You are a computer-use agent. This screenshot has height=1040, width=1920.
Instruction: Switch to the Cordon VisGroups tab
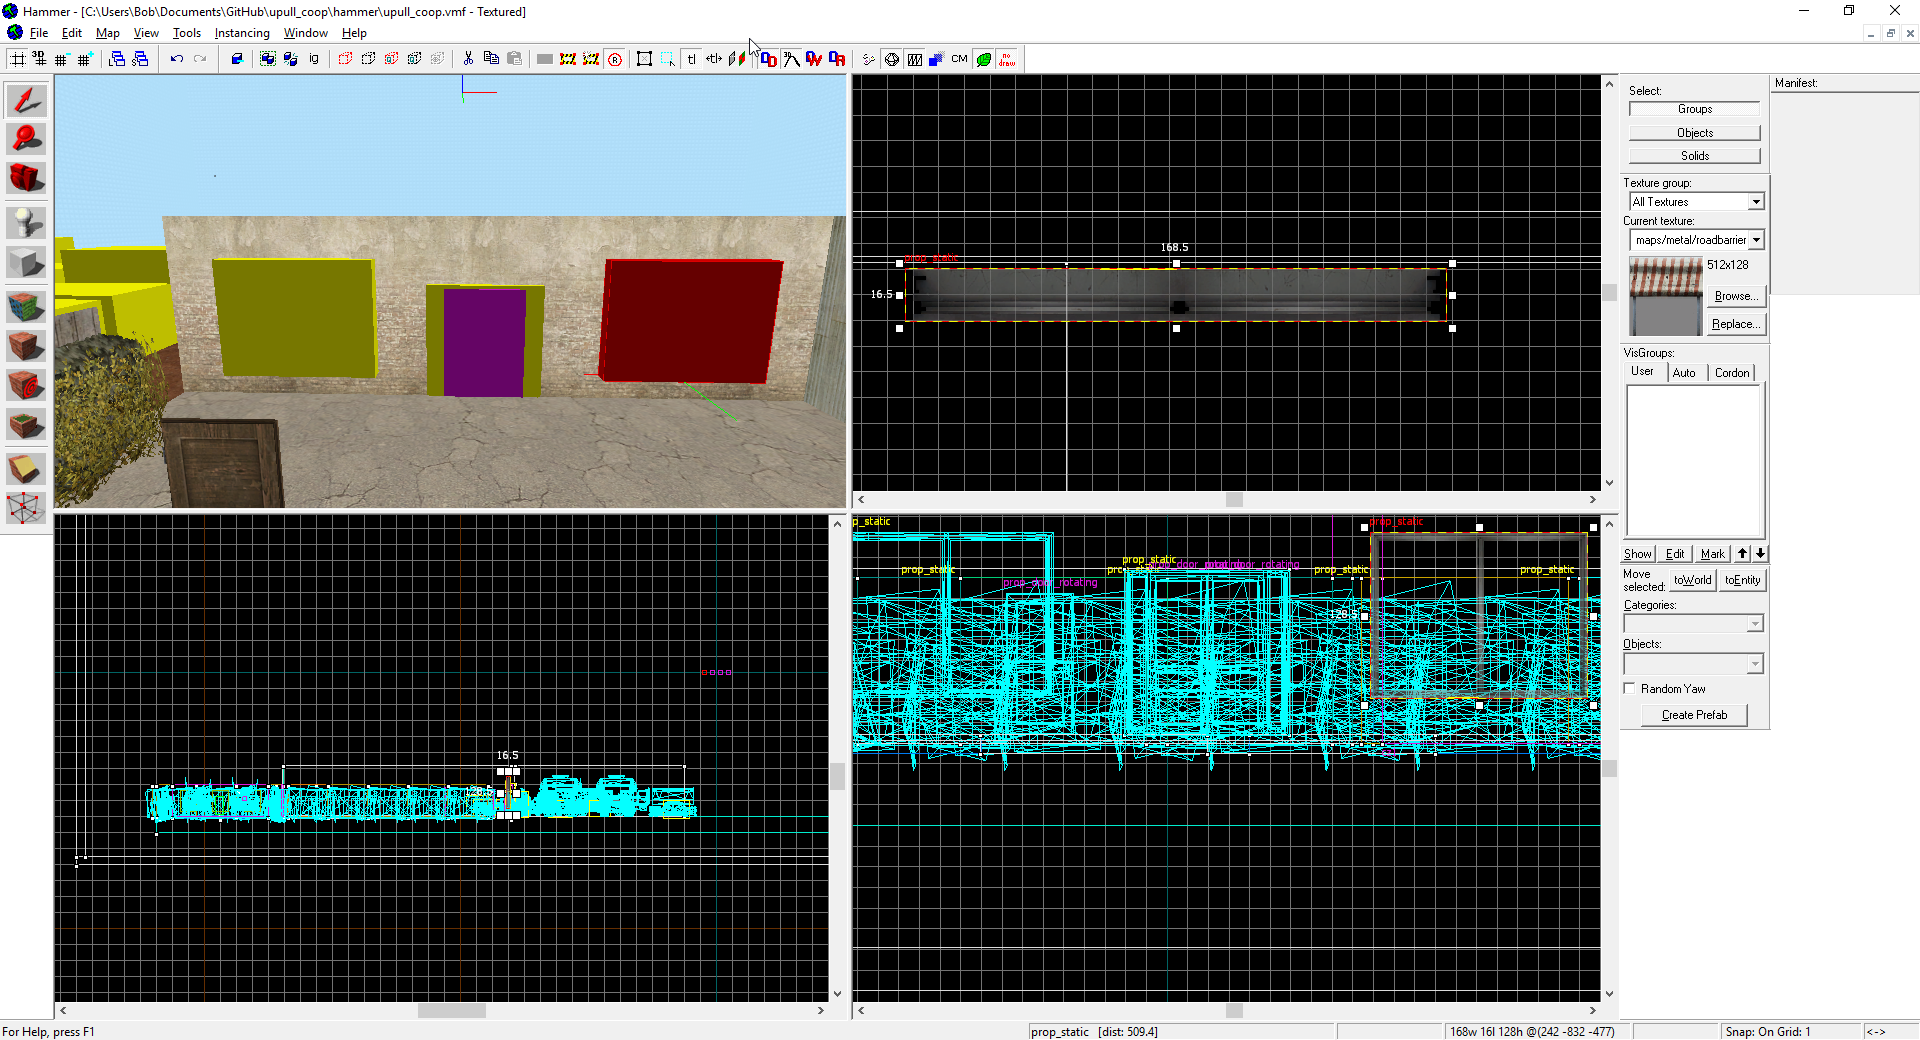coord(1732,373)
